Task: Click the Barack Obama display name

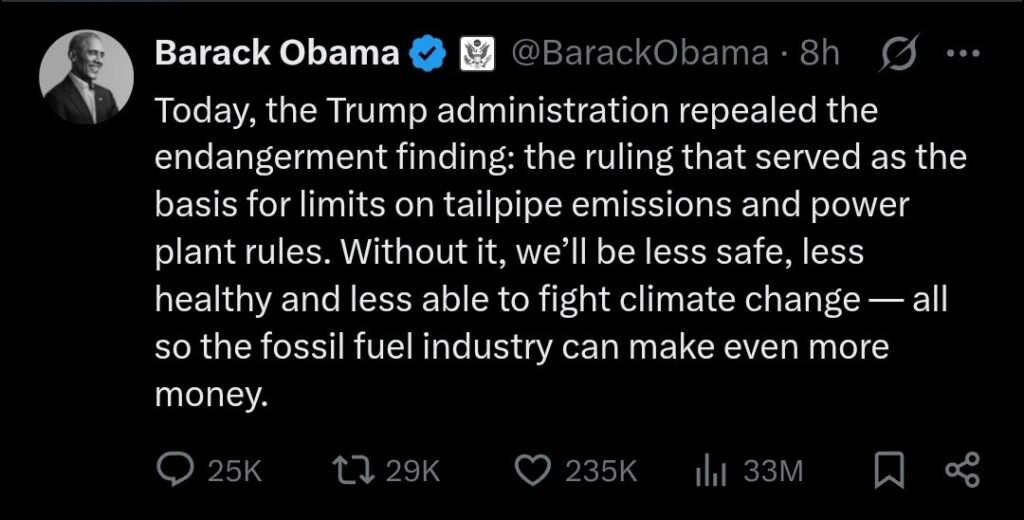Action: [277, 54]
